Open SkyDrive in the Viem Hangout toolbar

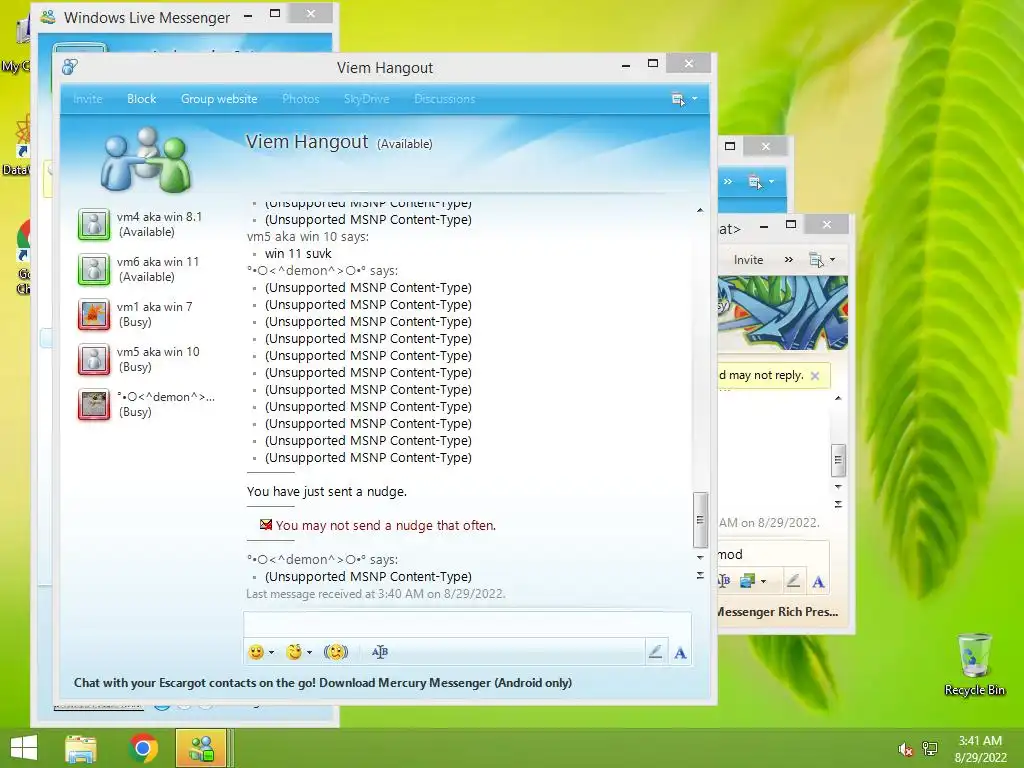tap(366, 99)
